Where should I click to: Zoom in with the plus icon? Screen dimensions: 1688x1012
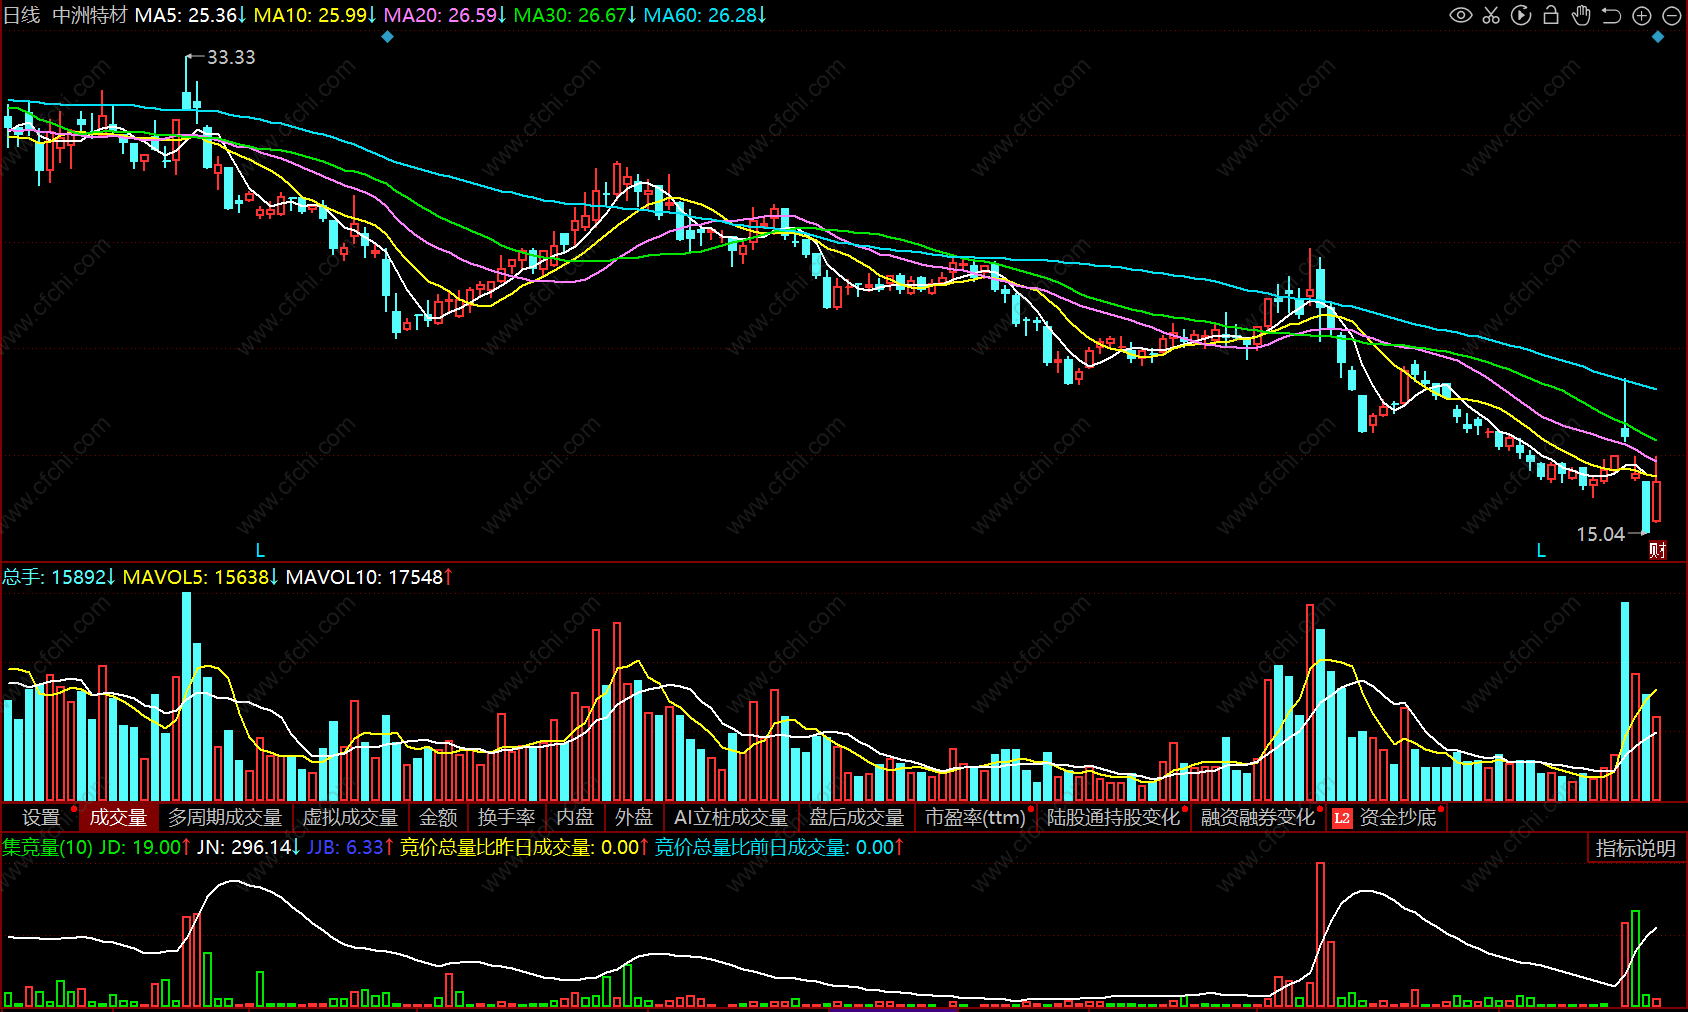(x=1641, y=15)
